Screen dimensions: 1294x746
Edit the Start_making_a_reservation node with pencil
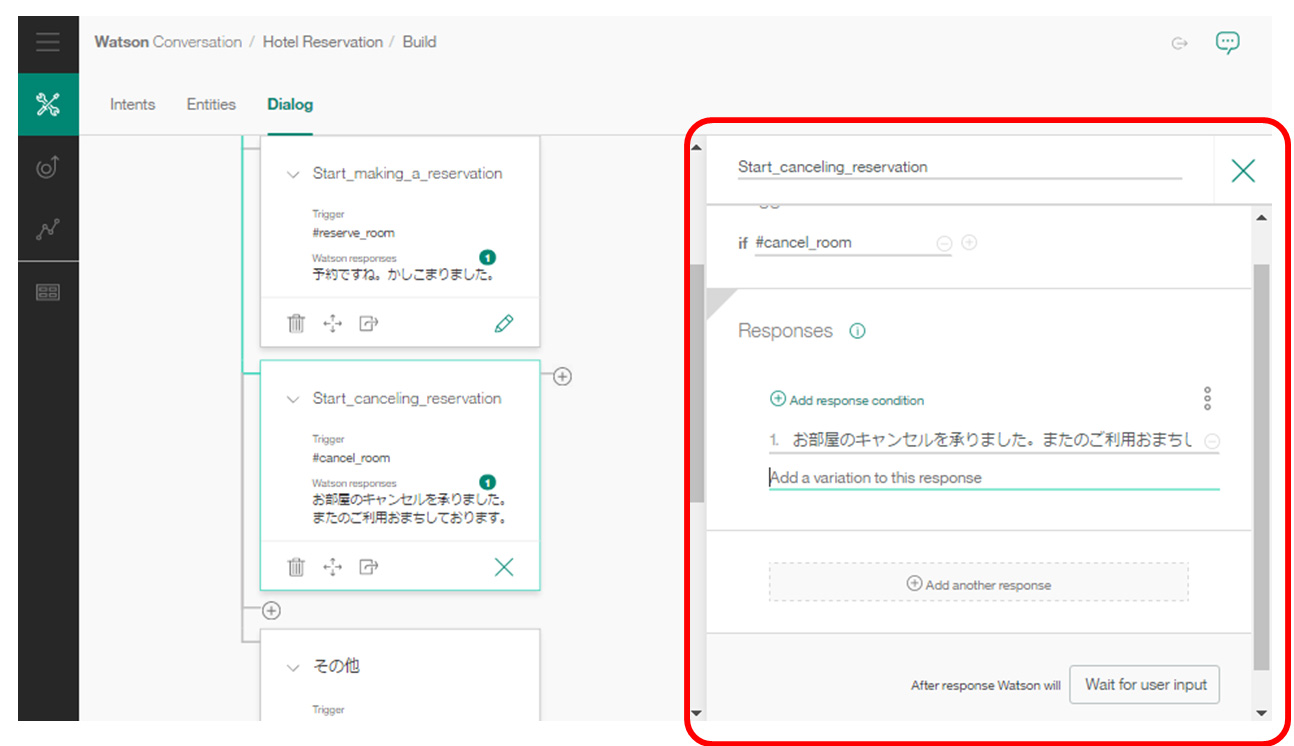504,323
